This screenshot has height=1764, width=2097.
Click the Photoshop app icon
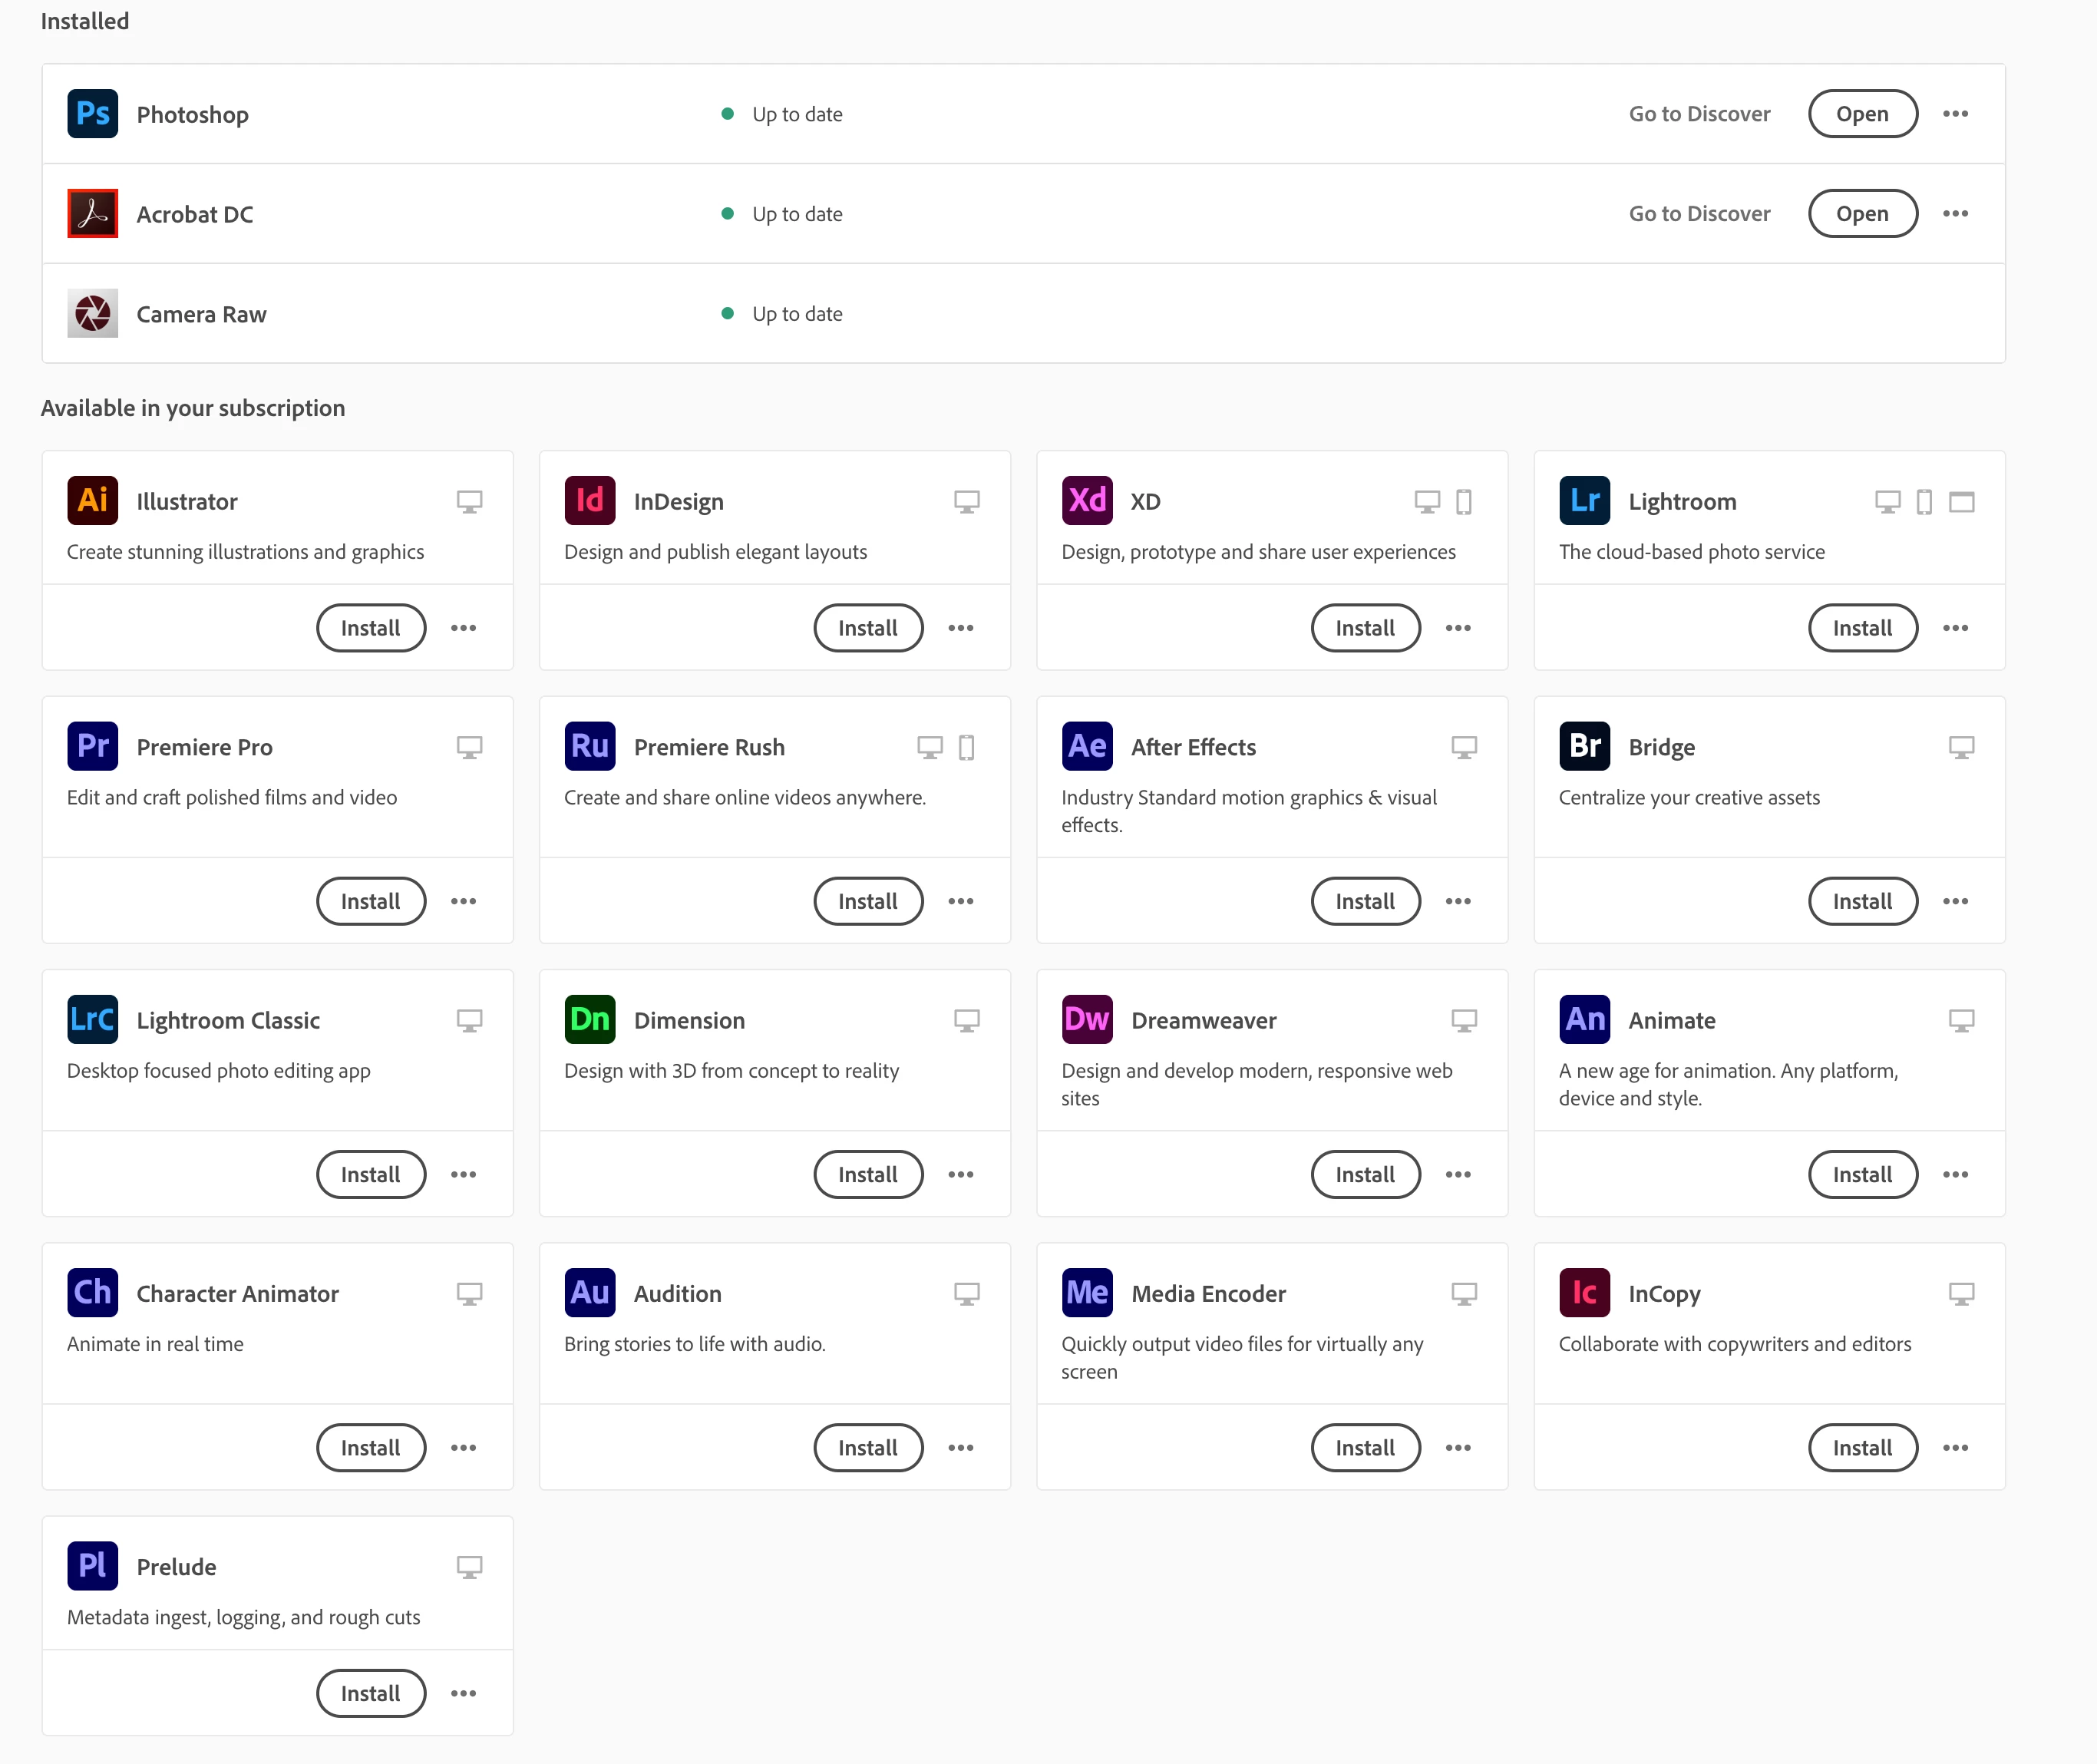pos(92,113)
